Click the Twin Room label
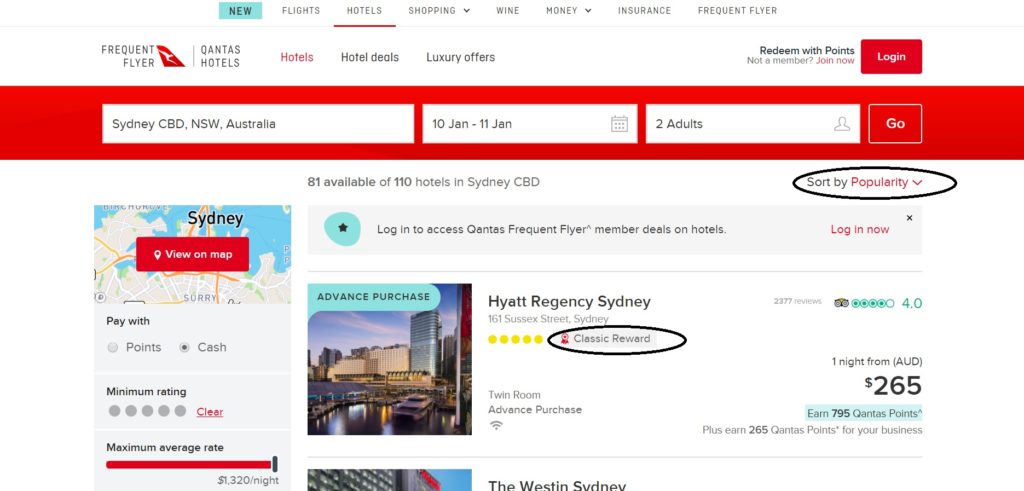This screenshot has width=1024, height=491. point(515,395)
